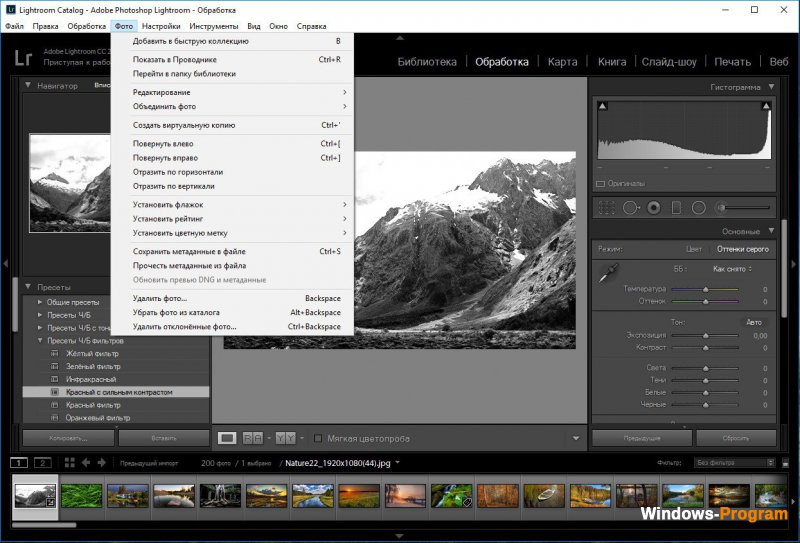Adjust the Экспозиция slider handle
This screenshot has height=543, width=800.
[x=706, y=335]
